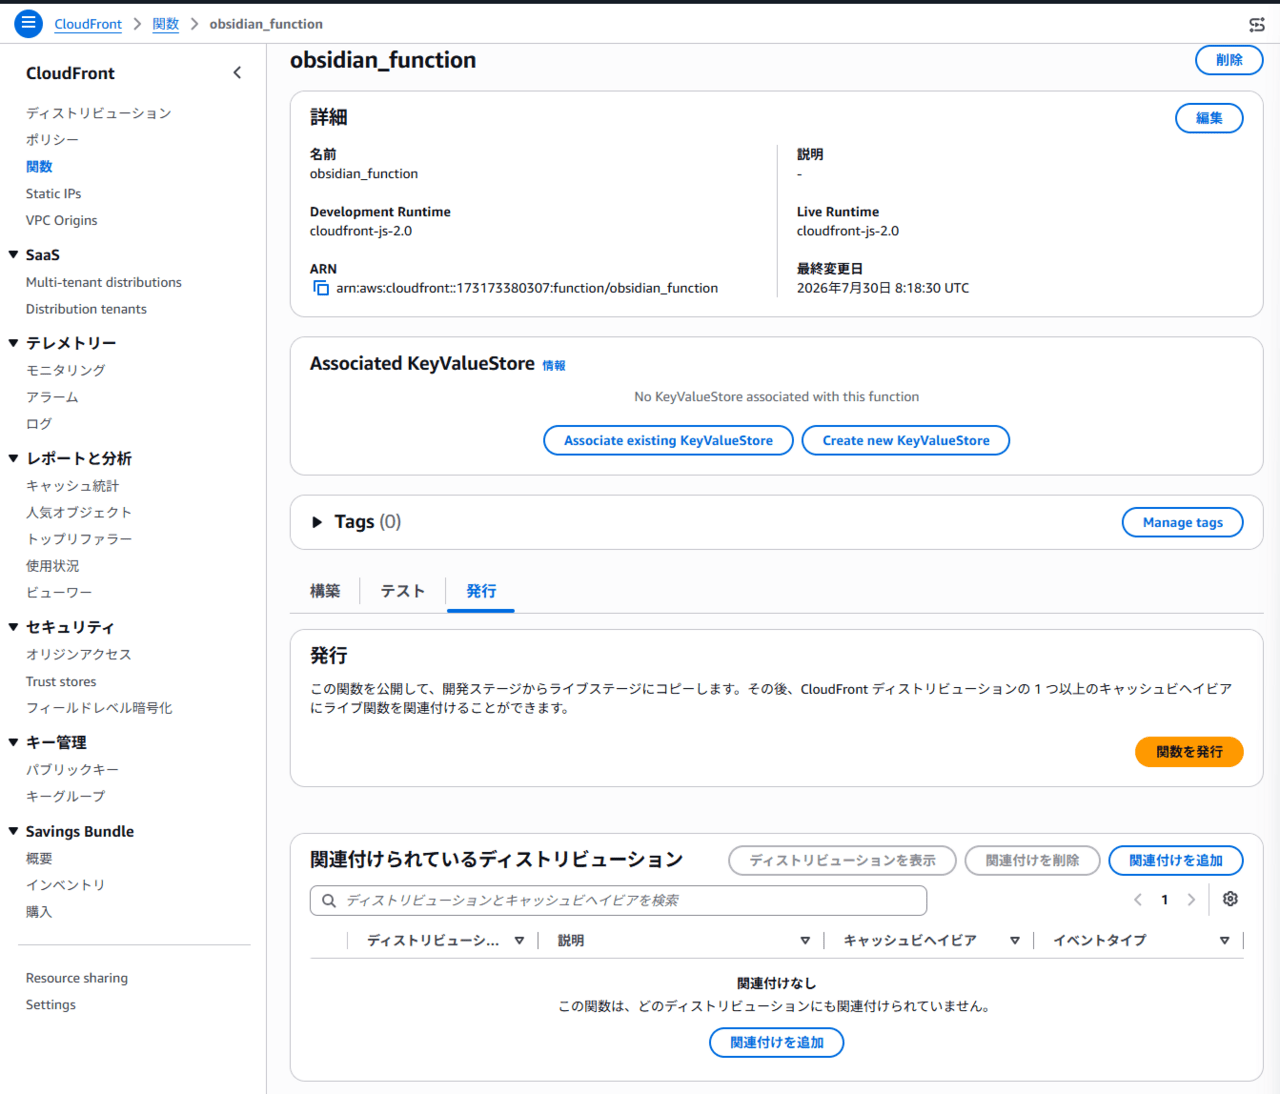Sort by キャッシュビヘイビア column arrow
The height and width of the screenshot is (1094, 1280).
tap(1015, 941)
